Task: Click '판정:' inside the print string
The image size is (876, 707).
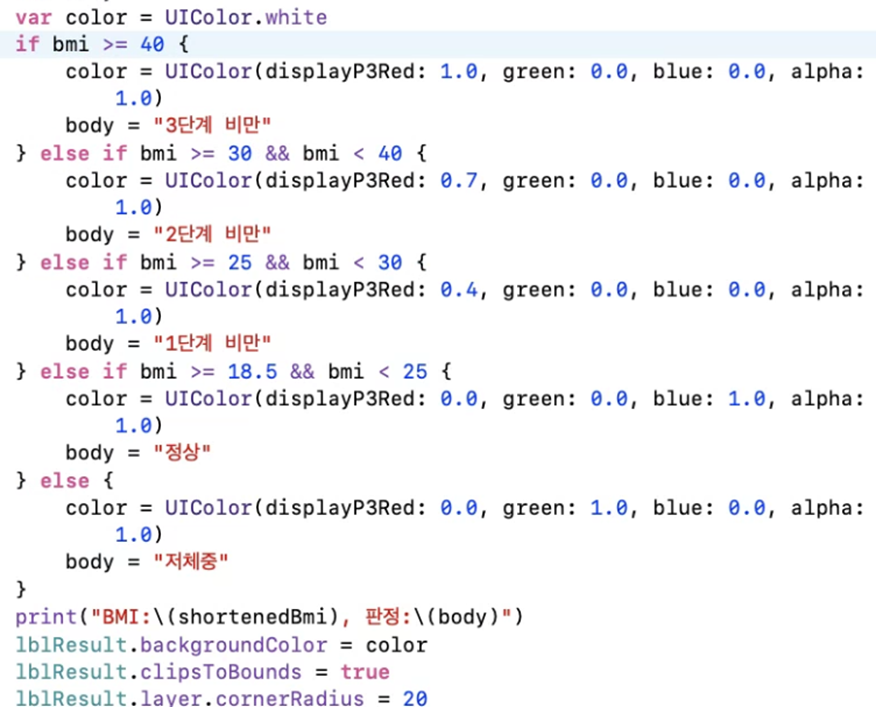Action: 388,617
